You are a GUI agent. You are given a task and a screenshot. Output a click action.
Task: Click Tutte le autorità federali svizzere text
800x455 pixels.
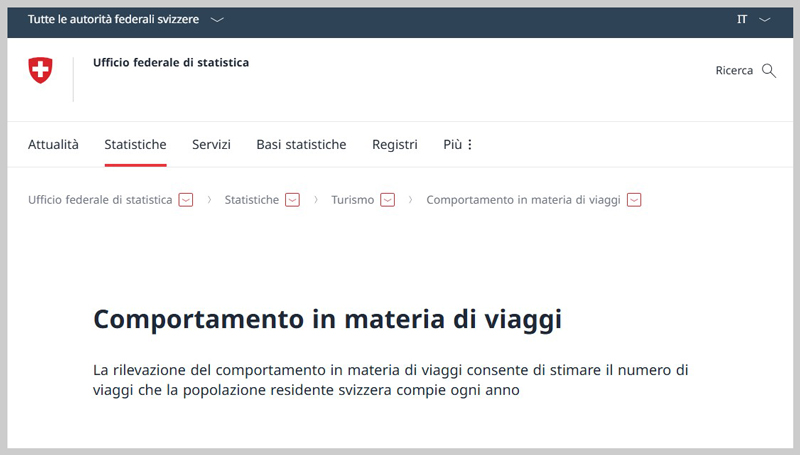pyautogui.click(x=113, y=20)
